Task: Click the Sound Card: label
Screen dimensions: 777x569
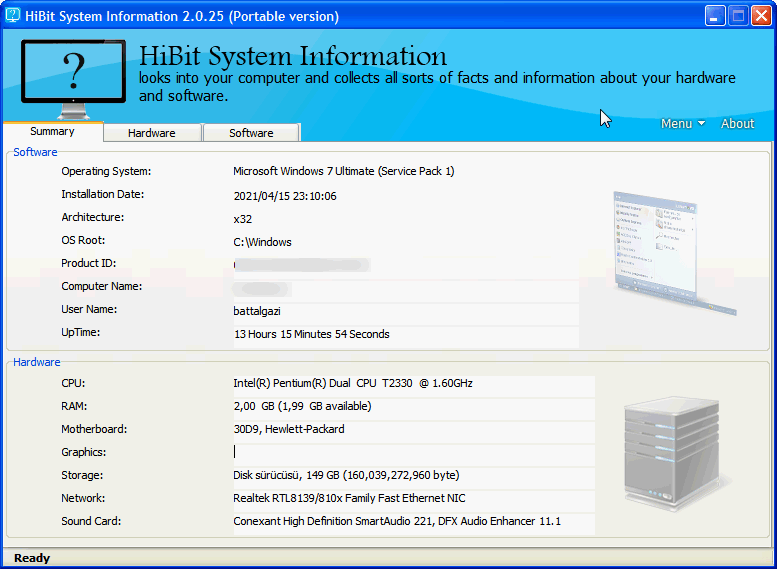Action: click(91, 521)
